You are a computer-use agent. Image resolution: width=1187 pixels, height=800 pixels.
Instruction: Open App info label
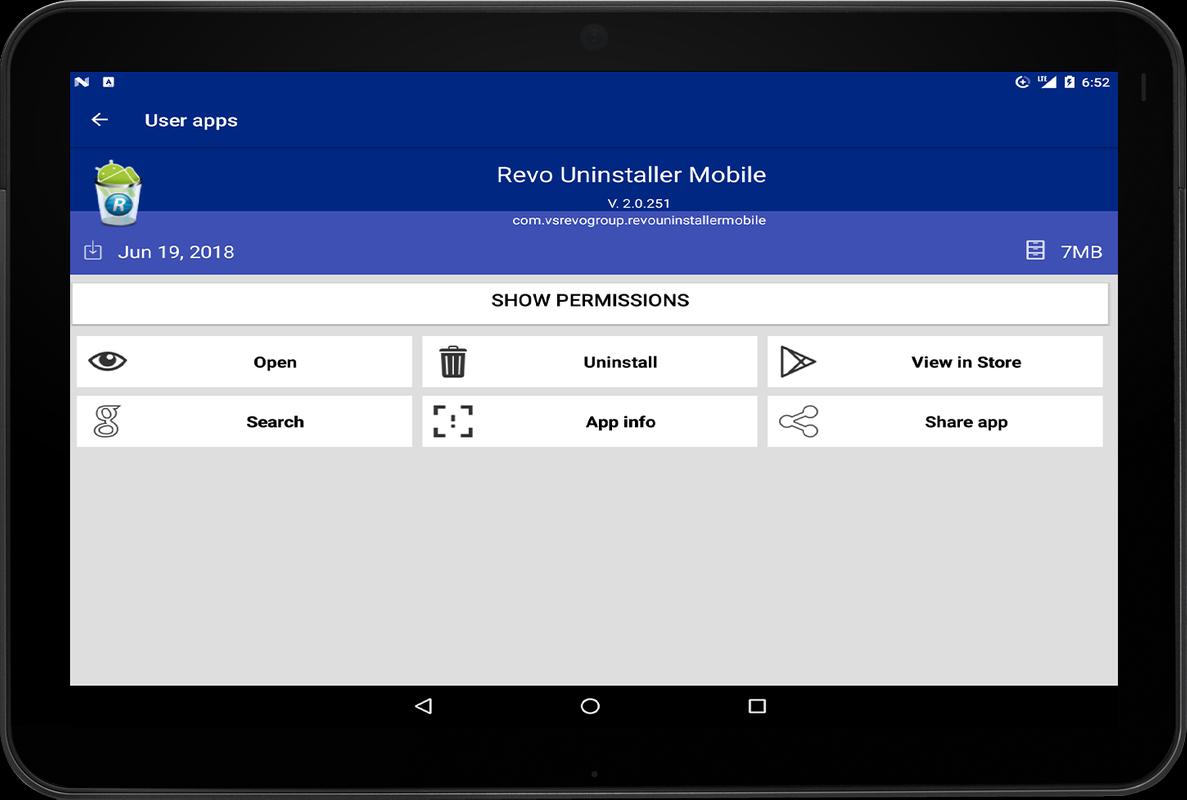click(620, 422)
